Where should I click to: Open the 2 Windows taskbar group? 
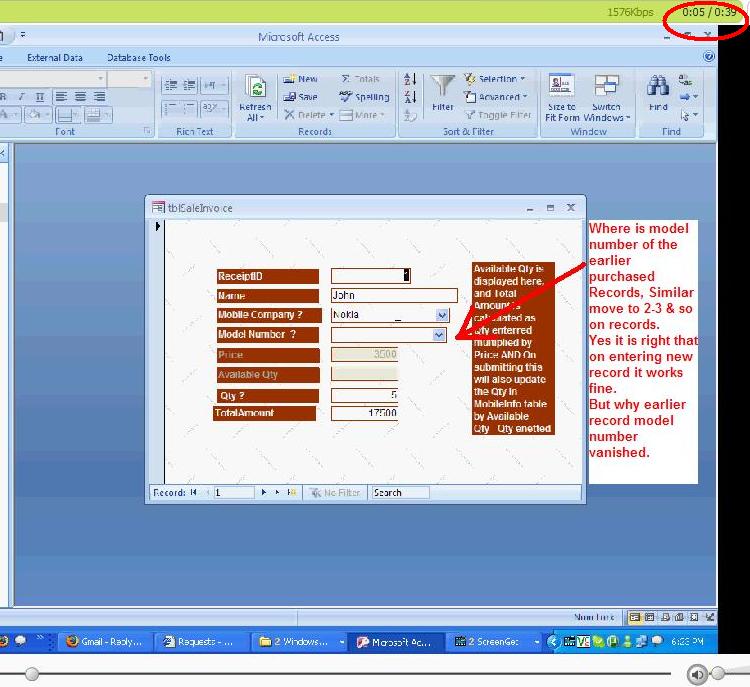tap(299, 642)
